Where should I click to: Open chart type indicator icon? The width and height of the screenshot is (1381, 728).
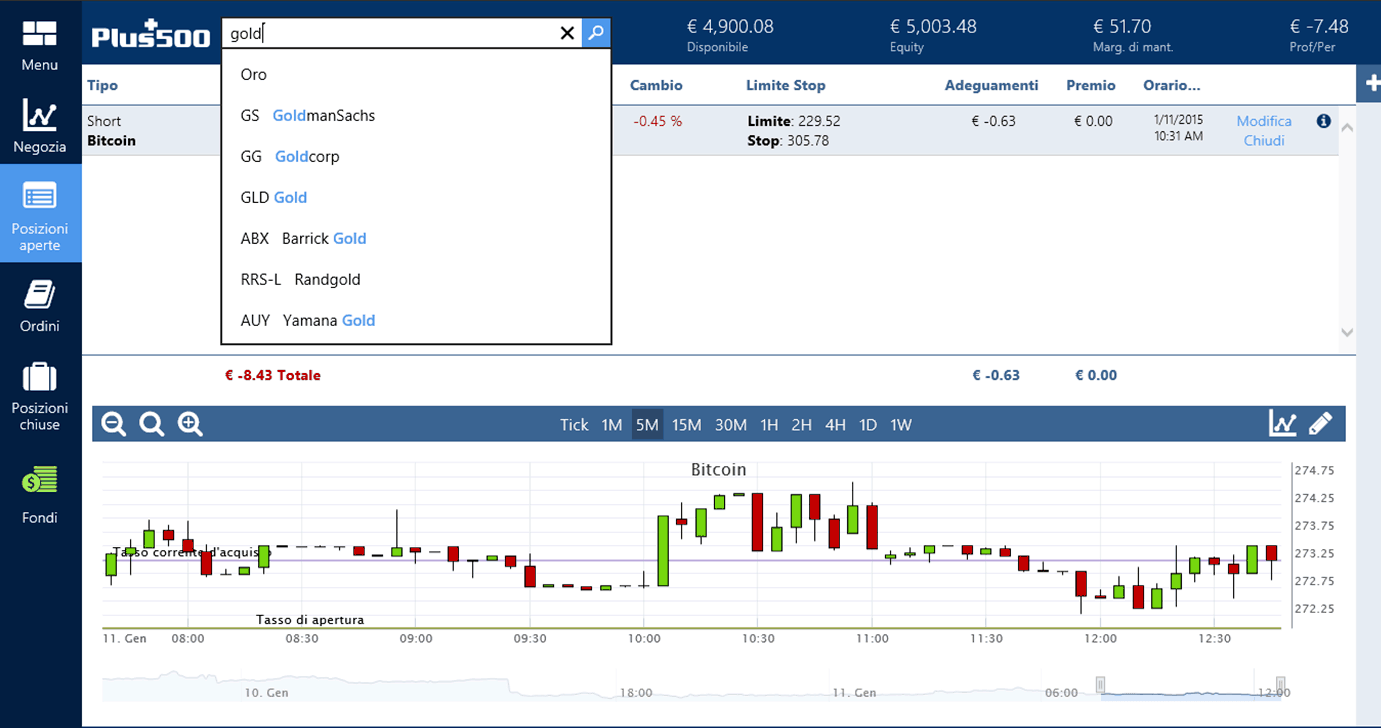click(x=1282, y=423)
